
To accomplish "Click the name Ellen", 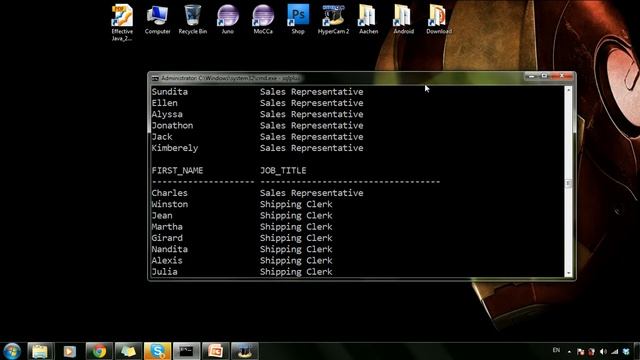I will (164, 103).
